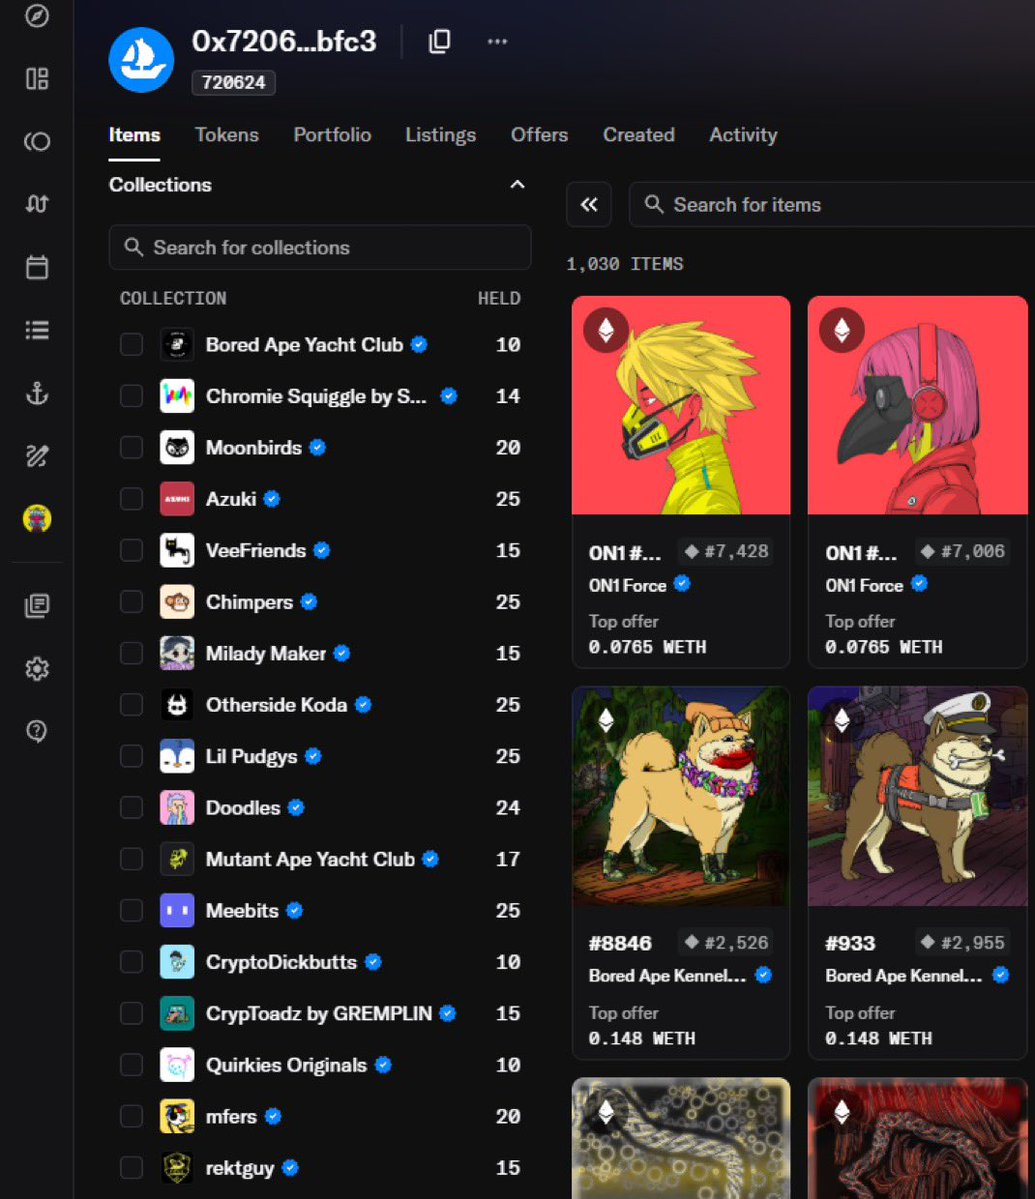Image resolution: width=1035 pixels, height=1199 pixels.
Task: Switch to the Created tab
Action: click(638, 135)
